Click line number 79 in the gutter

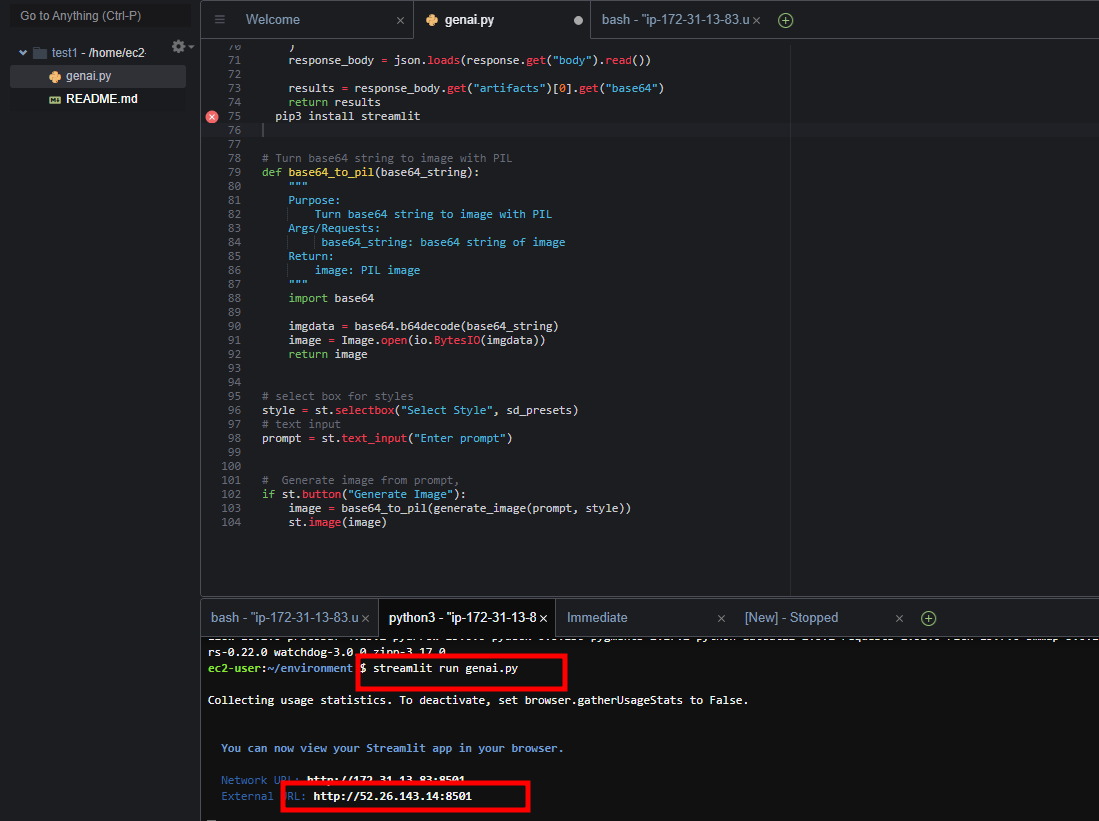234,172
